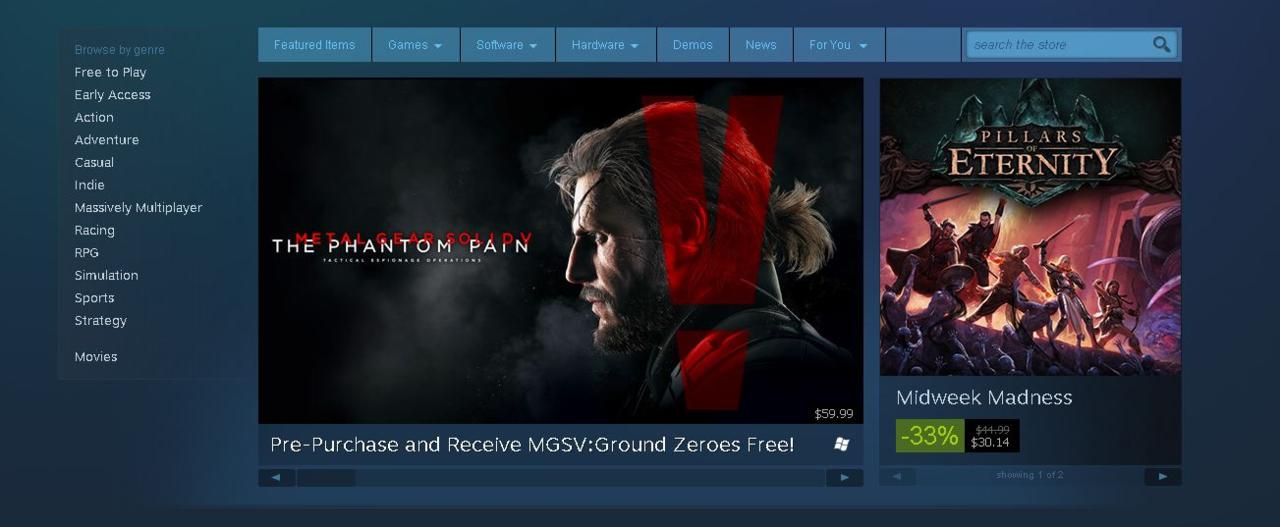The image size is (1280, 527).
Task: Expand the Games dropdown menu
Action: pos(415,45)
